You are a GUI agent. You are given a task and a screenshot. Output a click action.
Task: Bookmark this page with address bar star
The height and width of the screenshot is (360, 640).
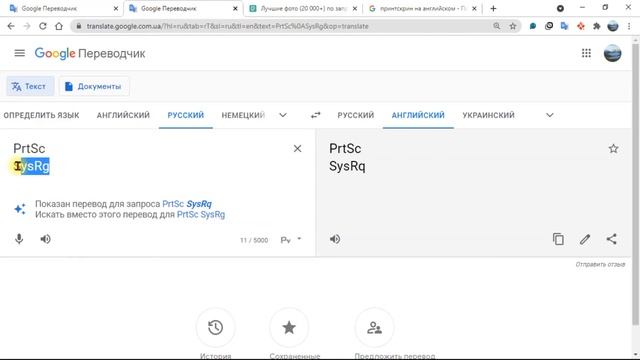513,26
